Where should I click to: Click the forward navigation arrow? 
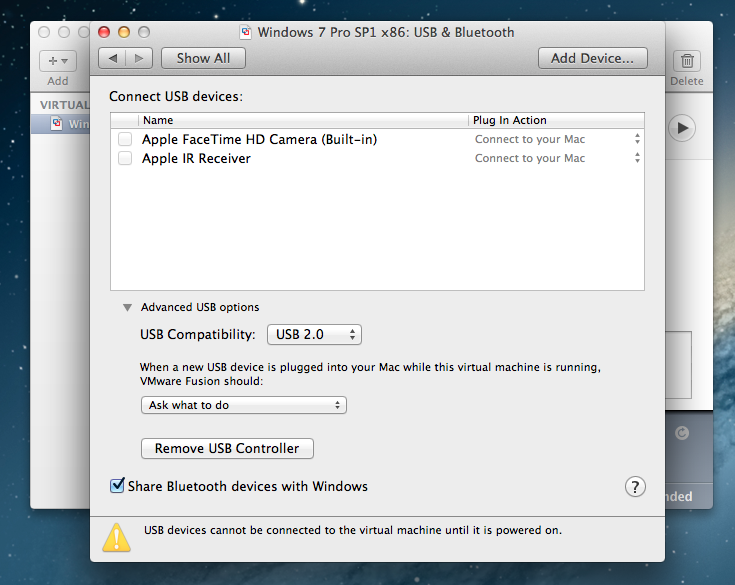[139, 58]
